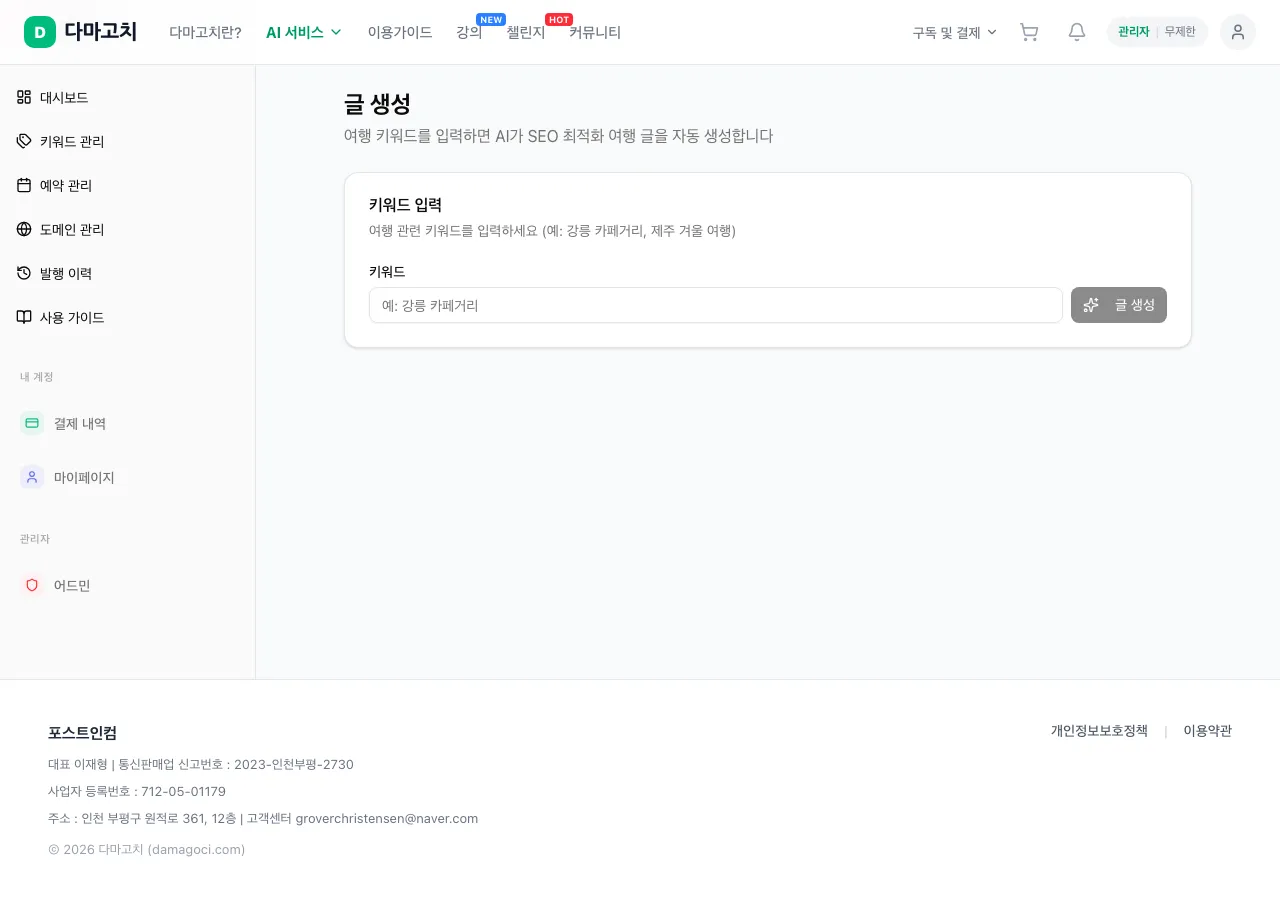The width and height of the screenshot is (1280, 900).
Task: Open the 강의 menu item
Action: [469, 32]
